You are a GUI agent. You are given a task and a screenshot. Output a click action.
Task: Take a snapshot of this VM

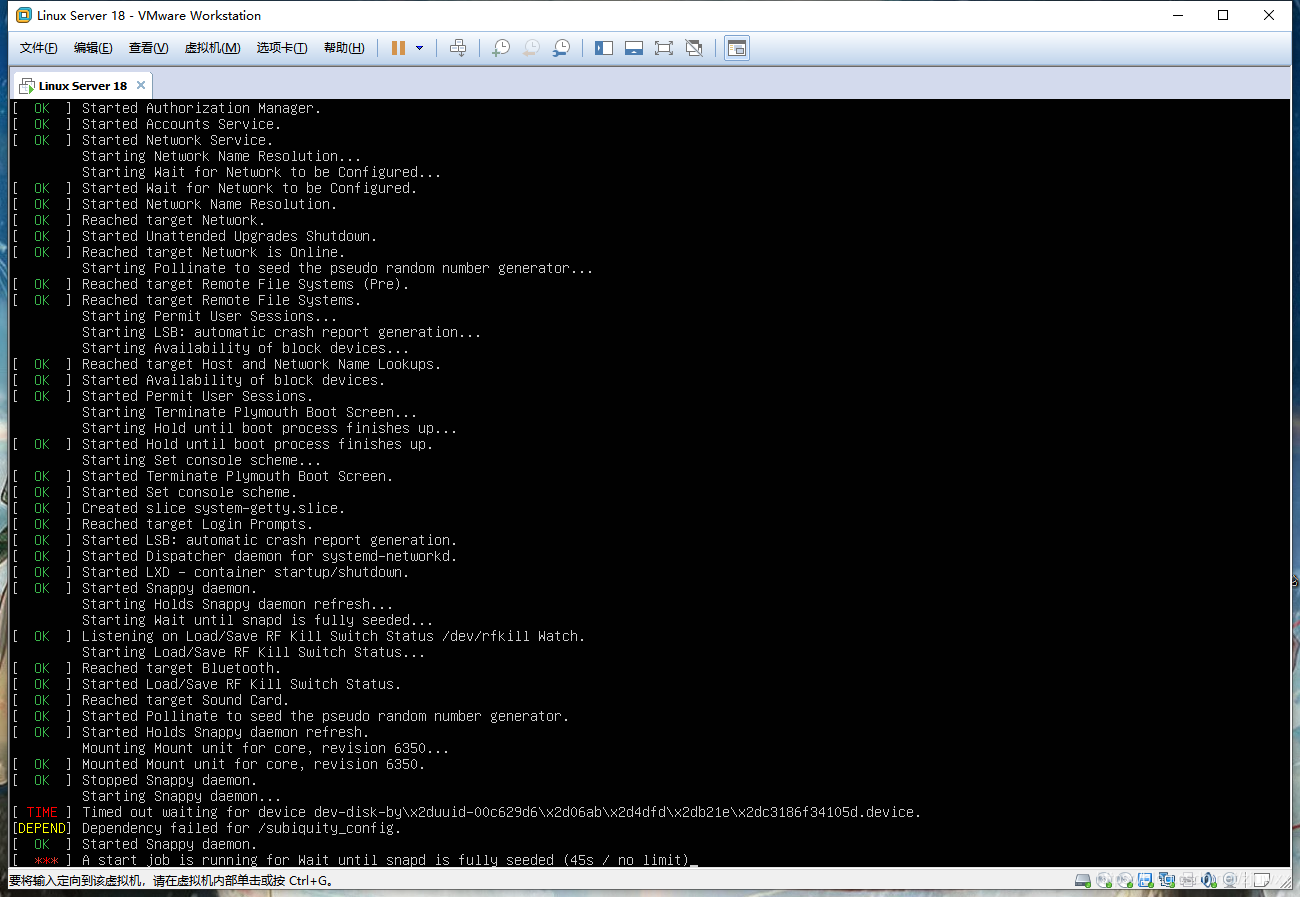click(501, 48)
